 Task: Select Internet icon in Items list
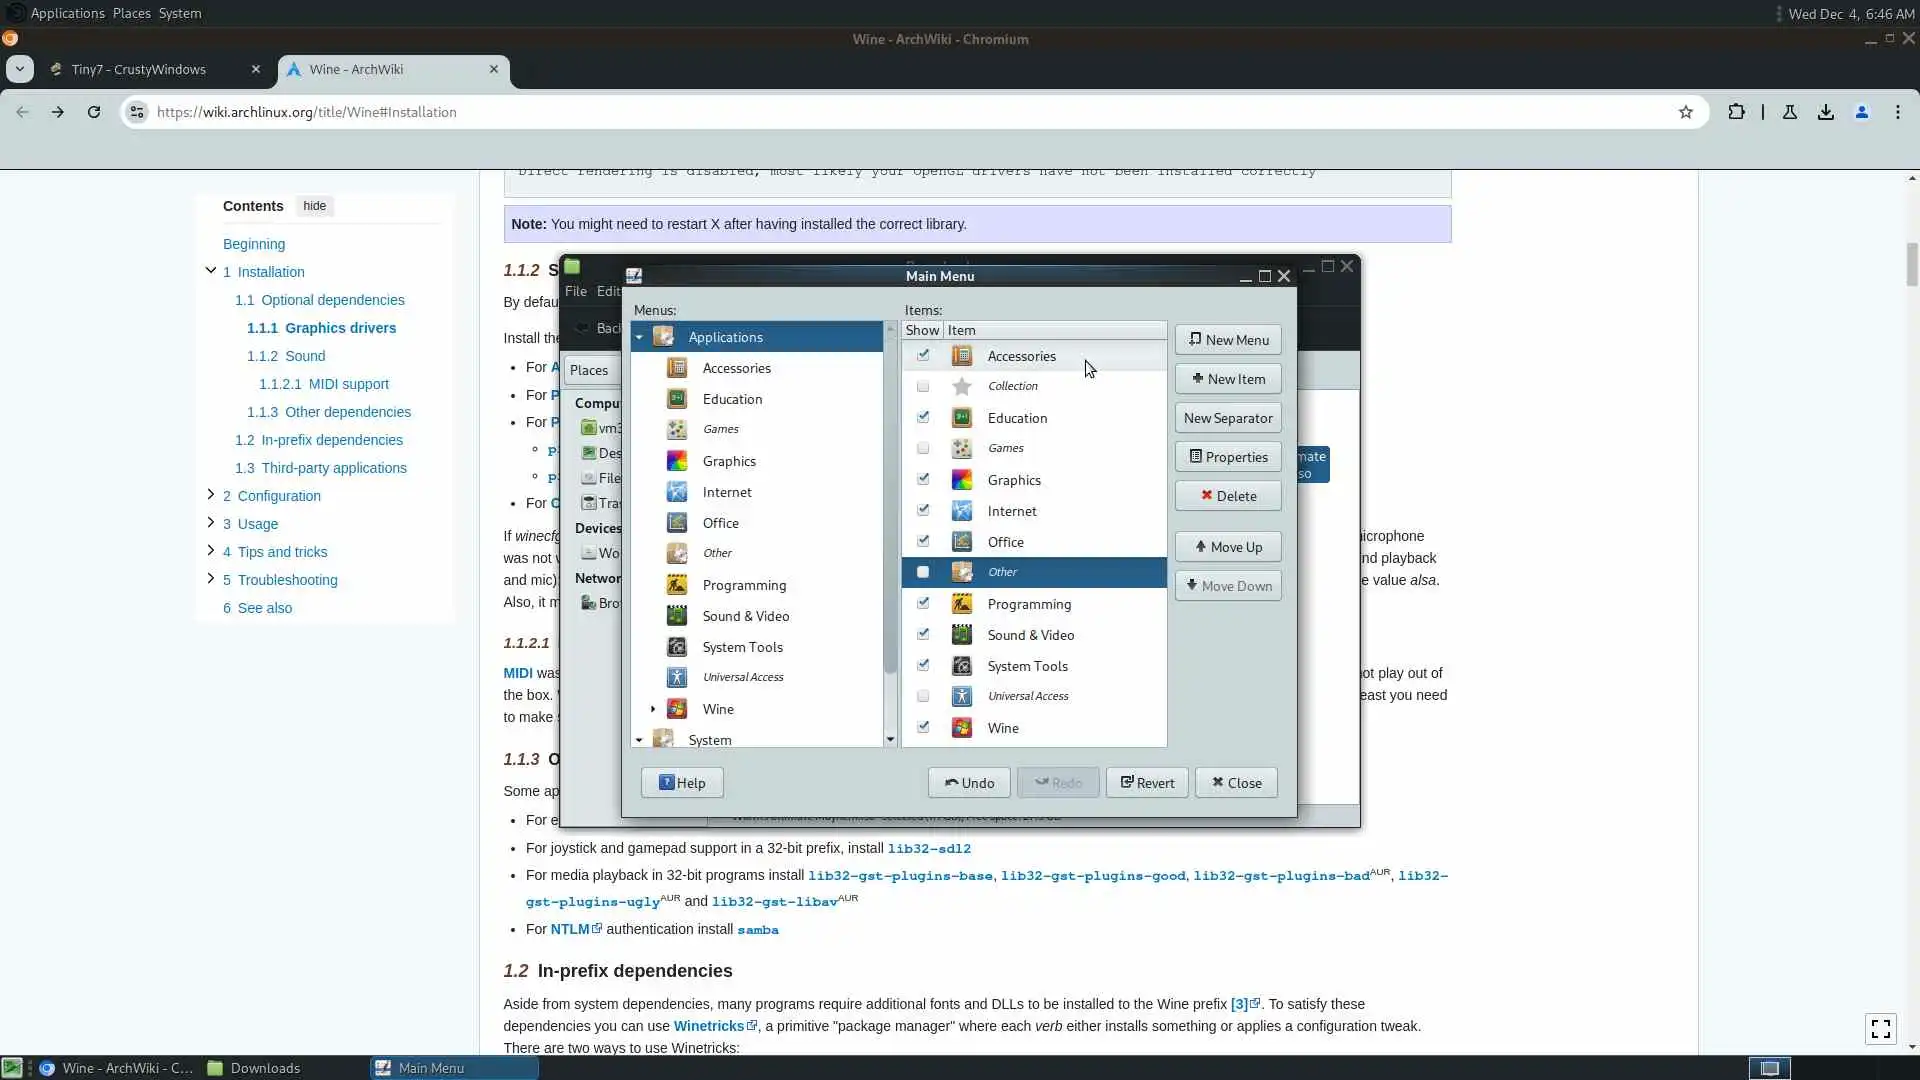[962, 511]
